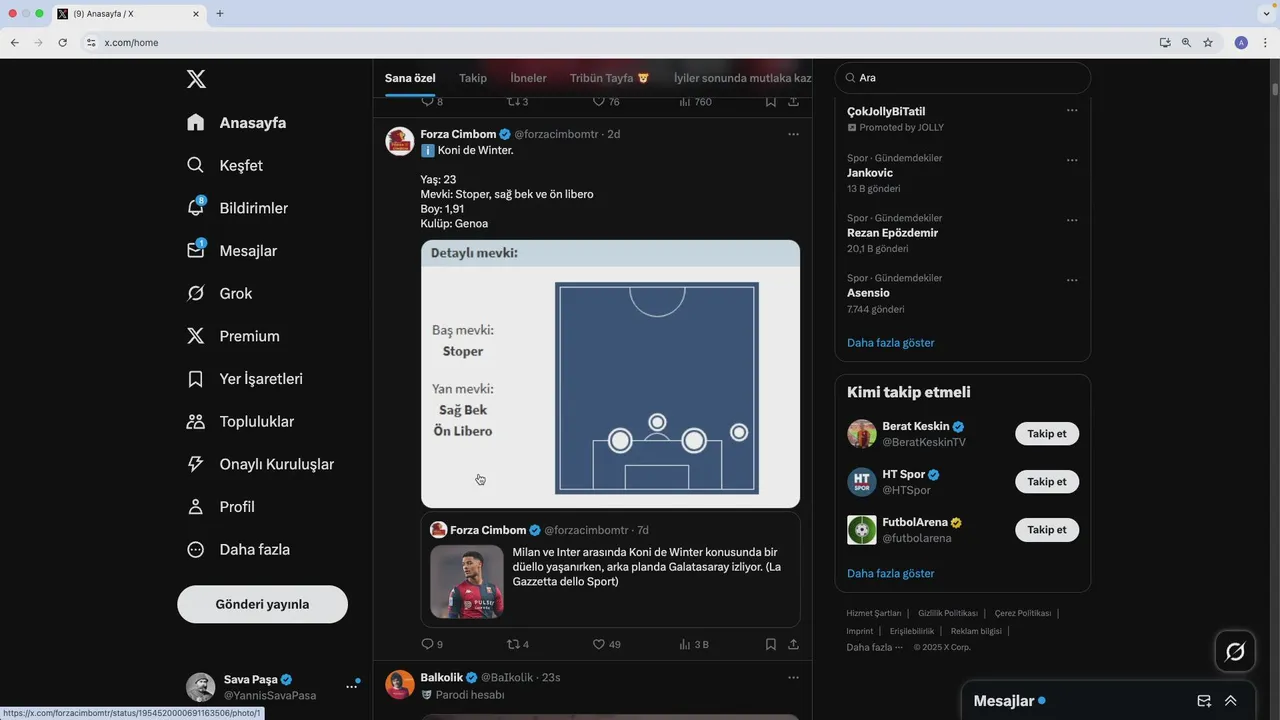Viewport: 1280px width, 720px height.
Task: Share the Koni de Winter post
Action: point(793,644)
